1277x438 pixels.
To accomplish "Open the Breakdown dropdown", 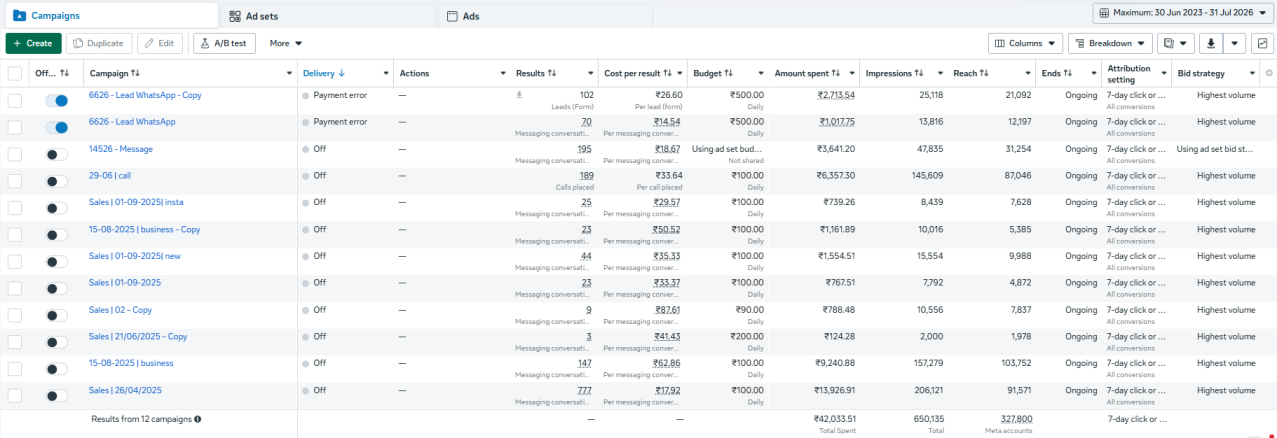I will 1110,43.
